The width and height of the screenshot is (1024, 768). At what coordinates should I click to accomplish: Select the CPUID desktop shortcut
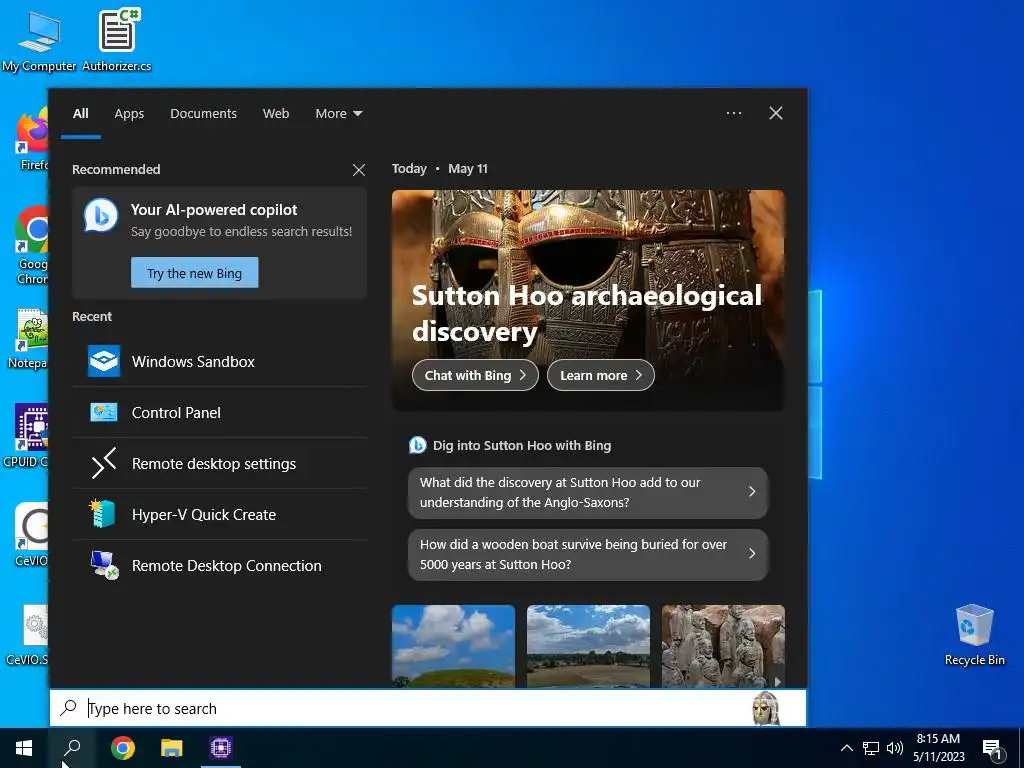pos(26,436)
